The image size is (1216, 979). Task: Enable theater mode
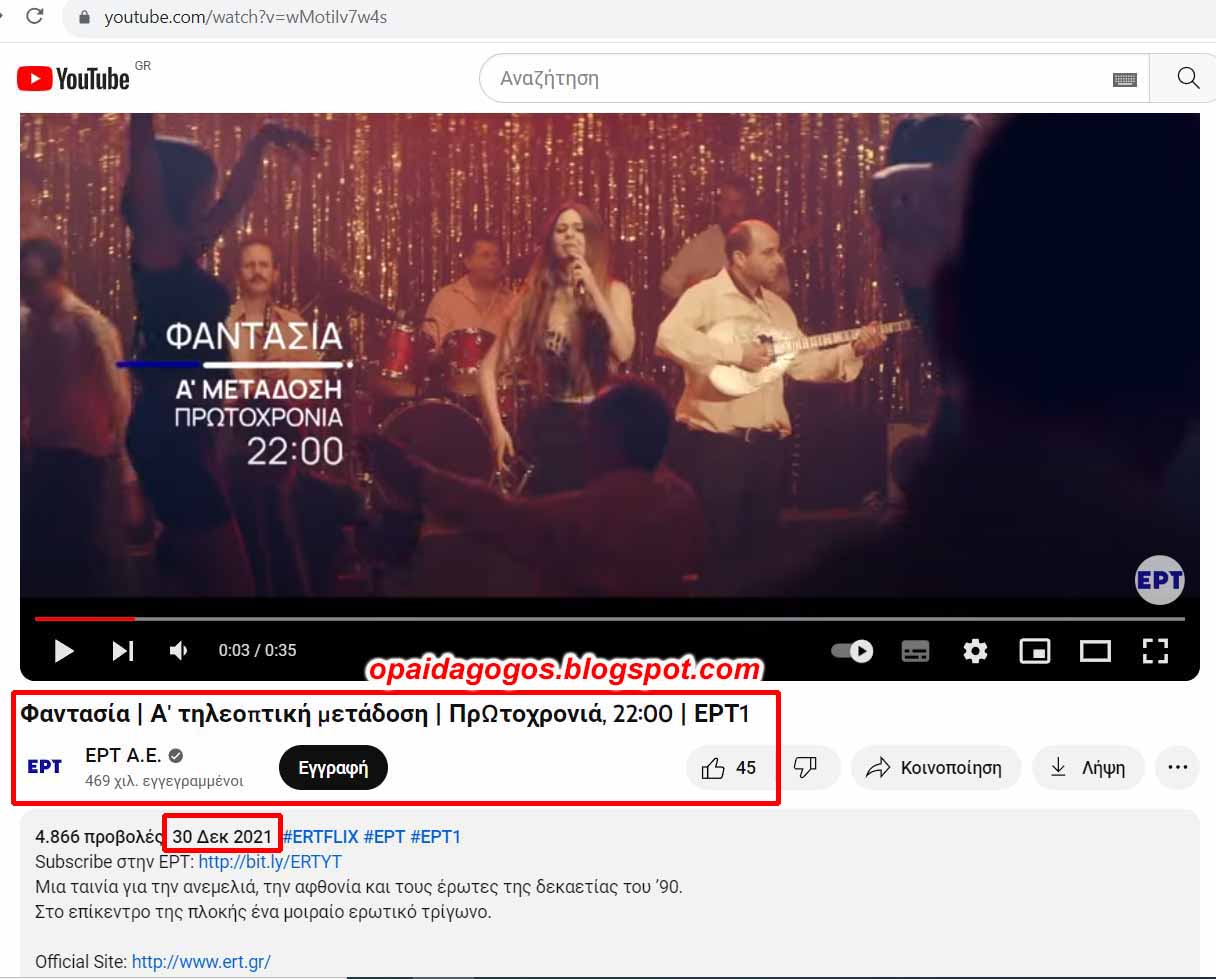[1095, 651]
